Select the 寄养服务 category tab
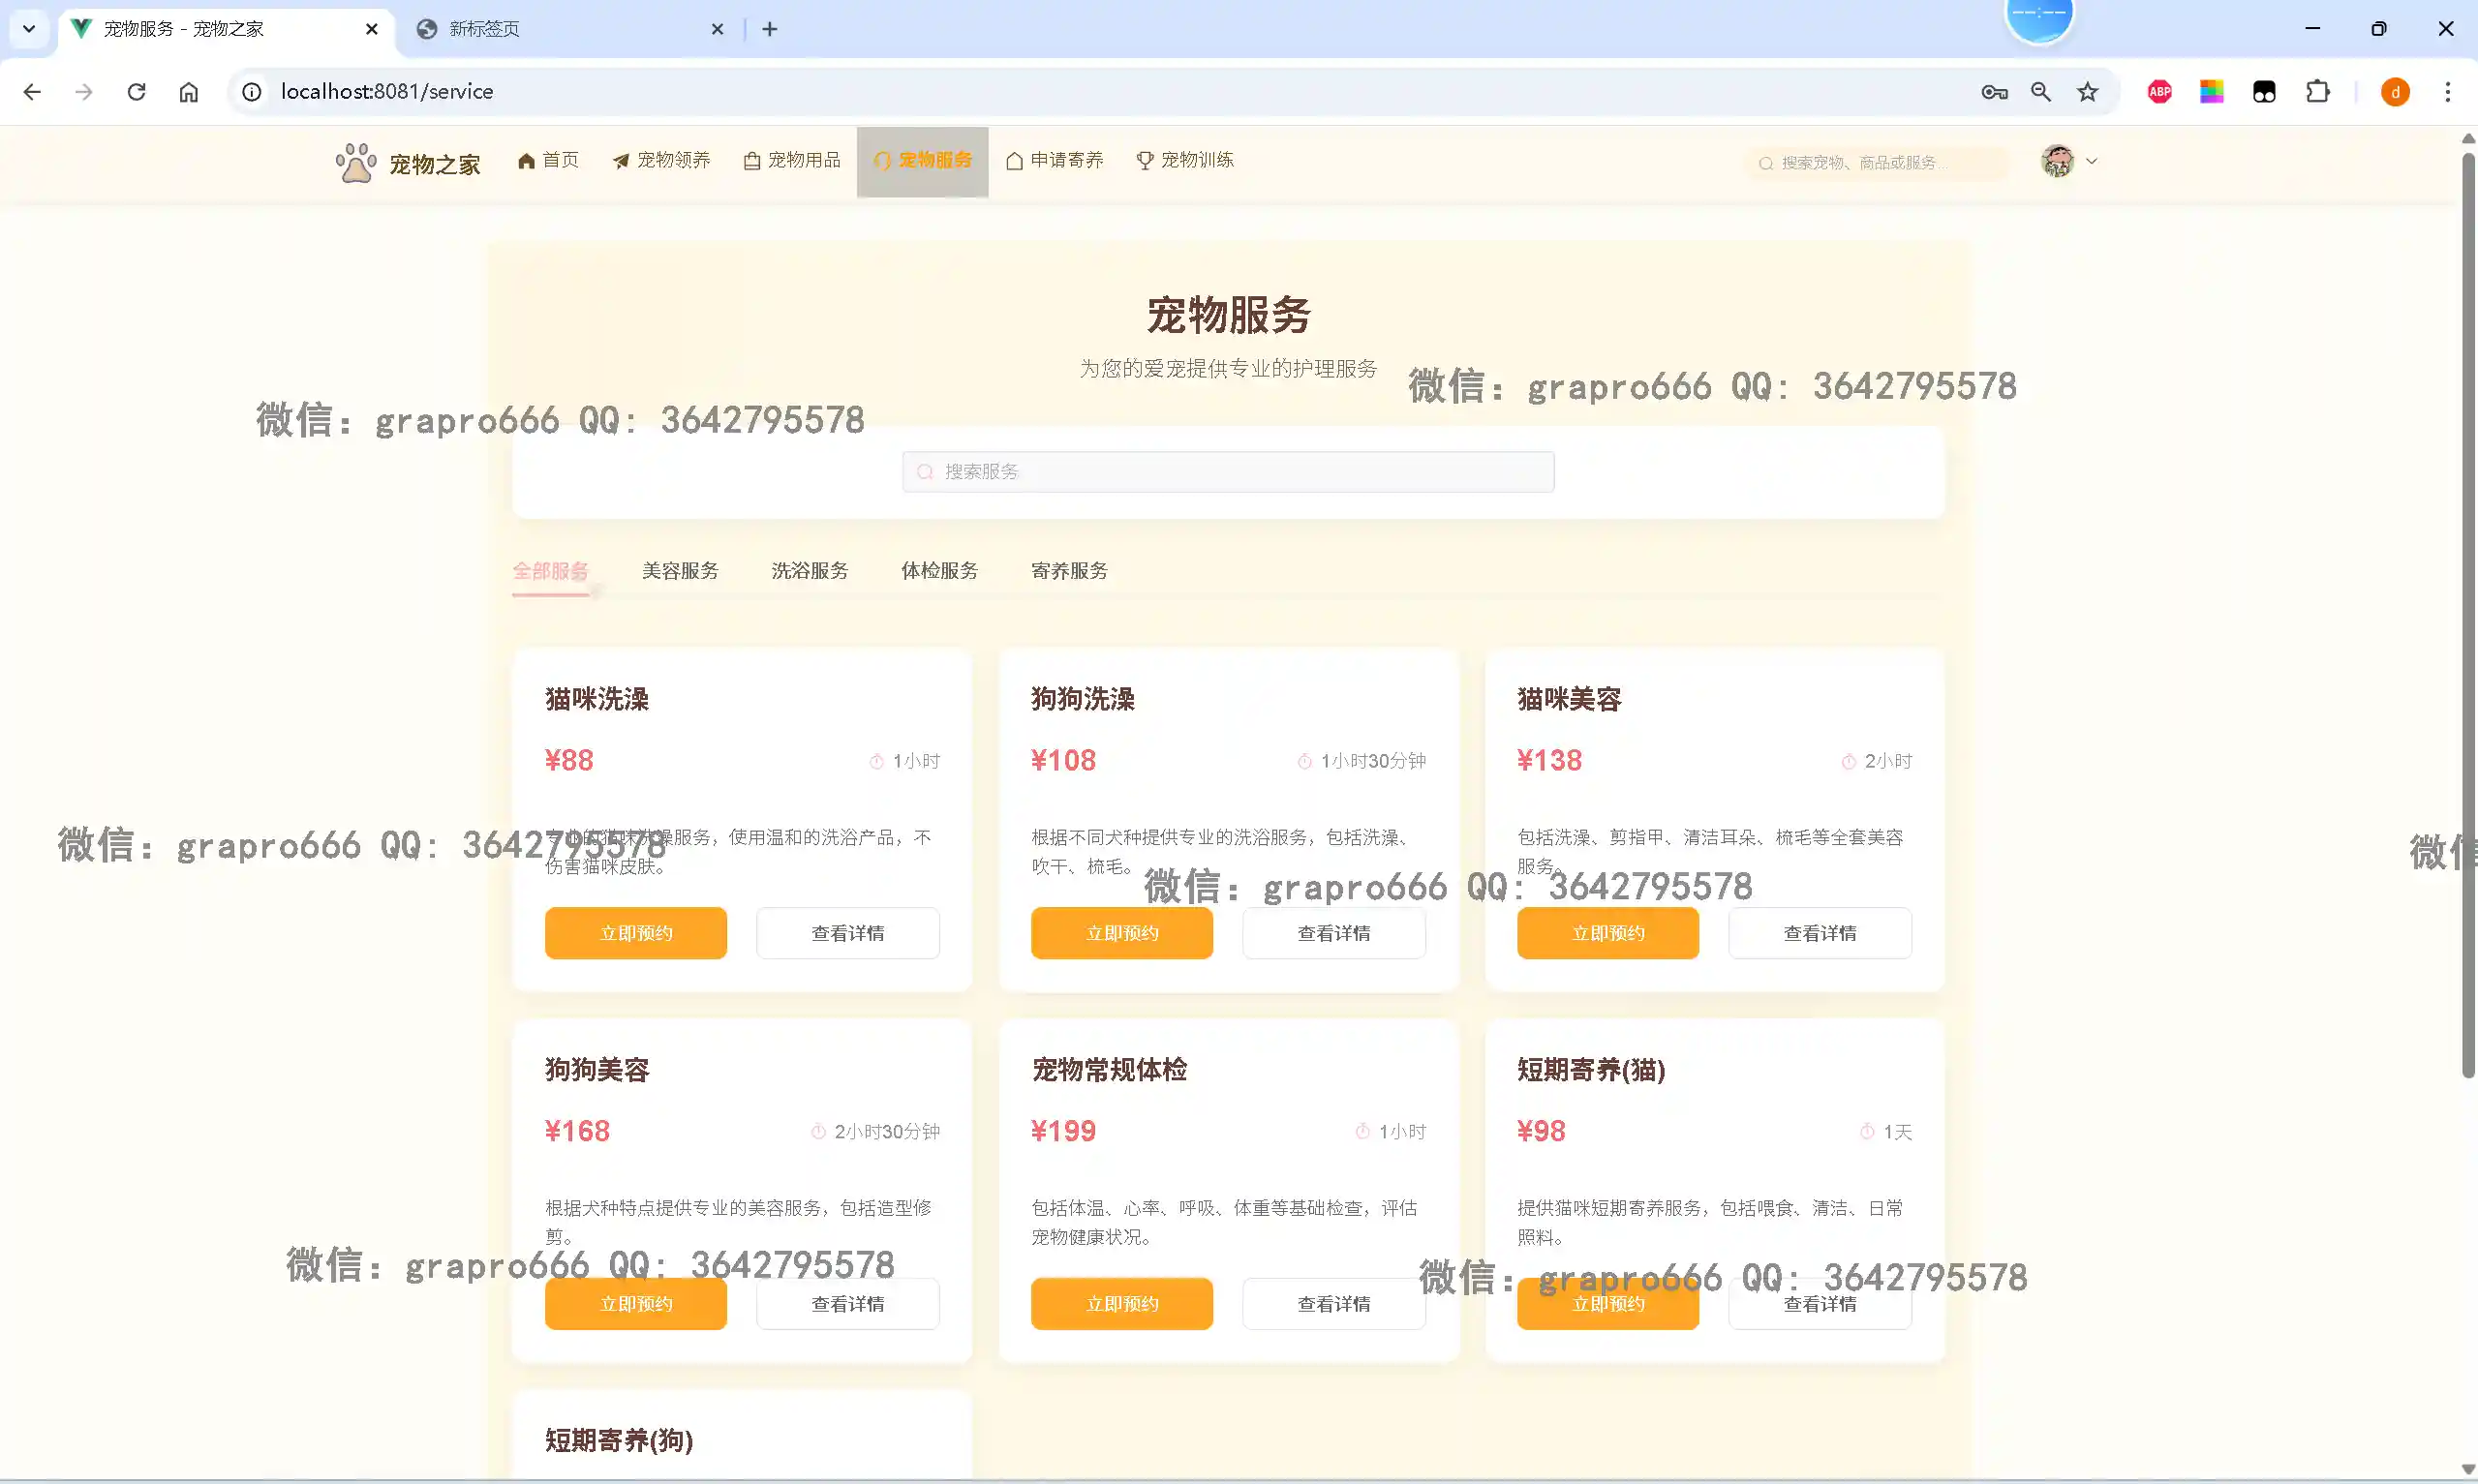 coord(1069,571)
